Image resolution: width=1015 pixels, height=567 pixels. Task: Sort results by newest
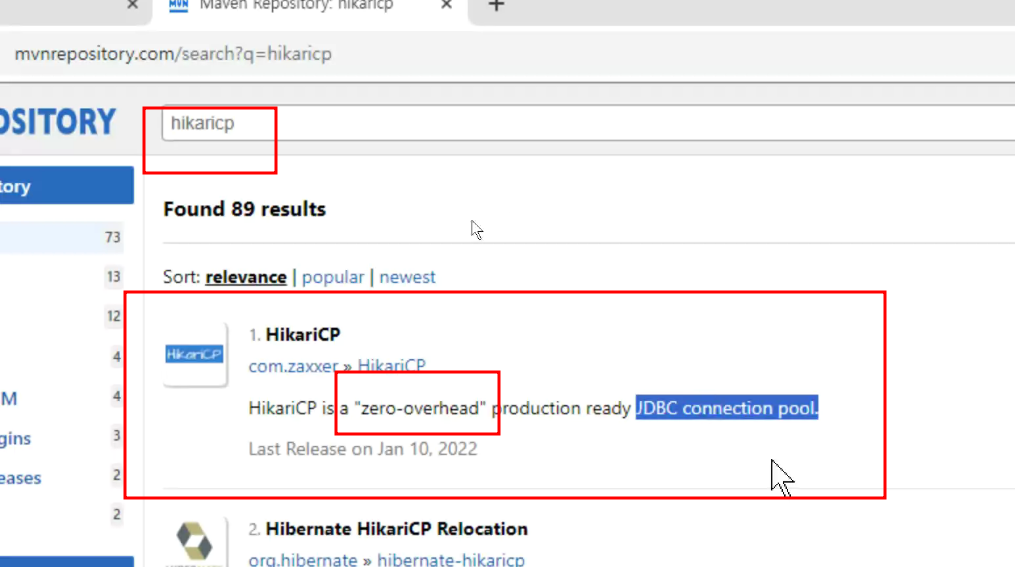point(407,277)
